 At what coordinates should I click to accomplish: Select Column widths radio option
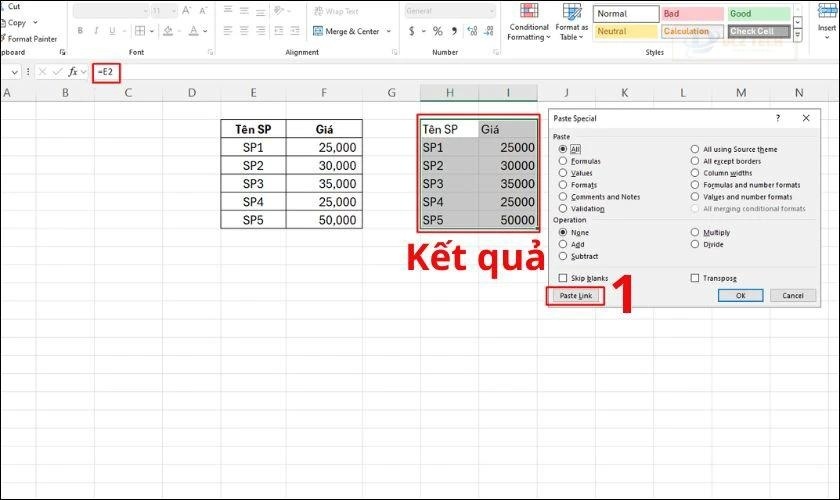(695, 173)
